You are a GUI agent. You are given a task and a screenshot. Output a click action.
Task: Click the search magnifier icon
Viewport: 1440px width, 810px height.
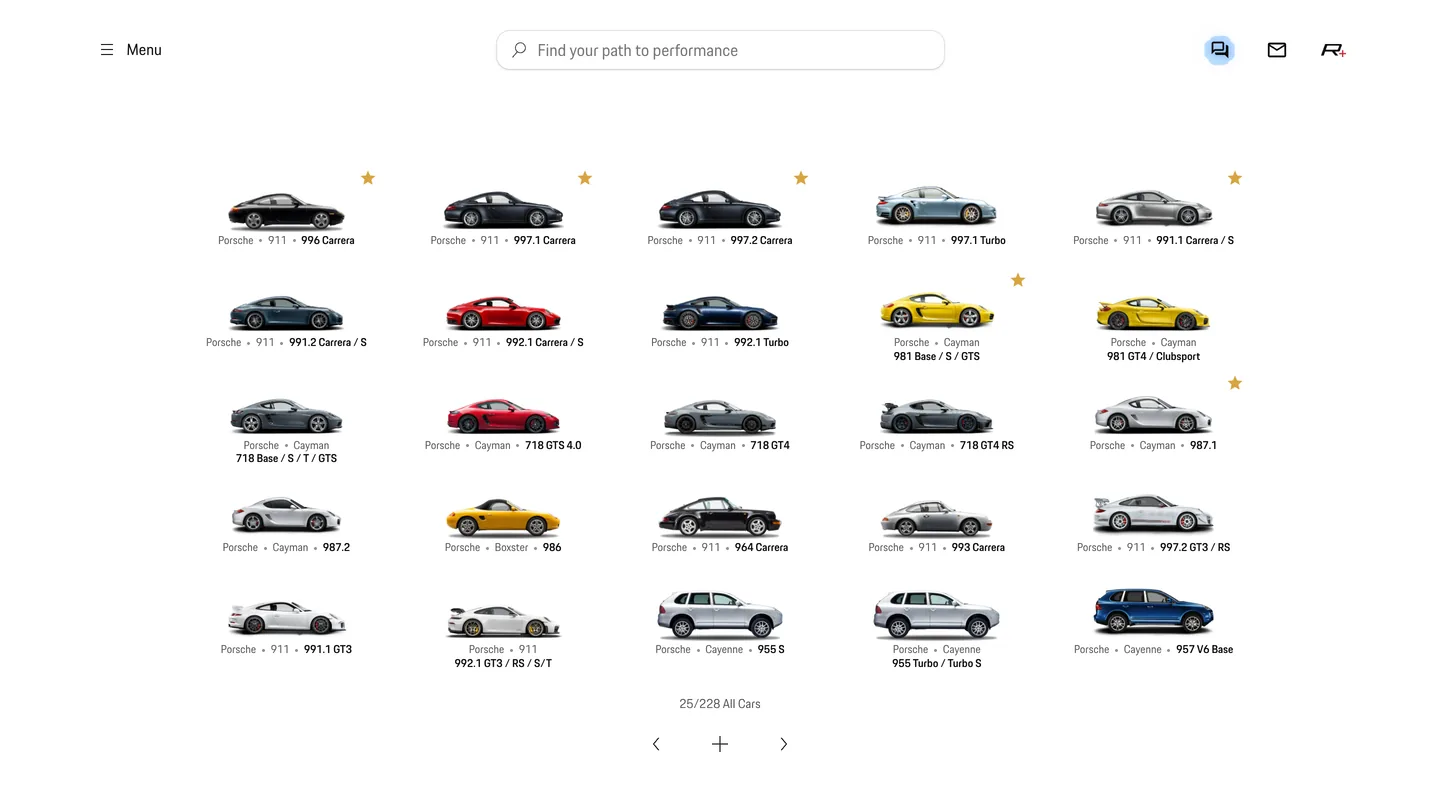[519, 50]
